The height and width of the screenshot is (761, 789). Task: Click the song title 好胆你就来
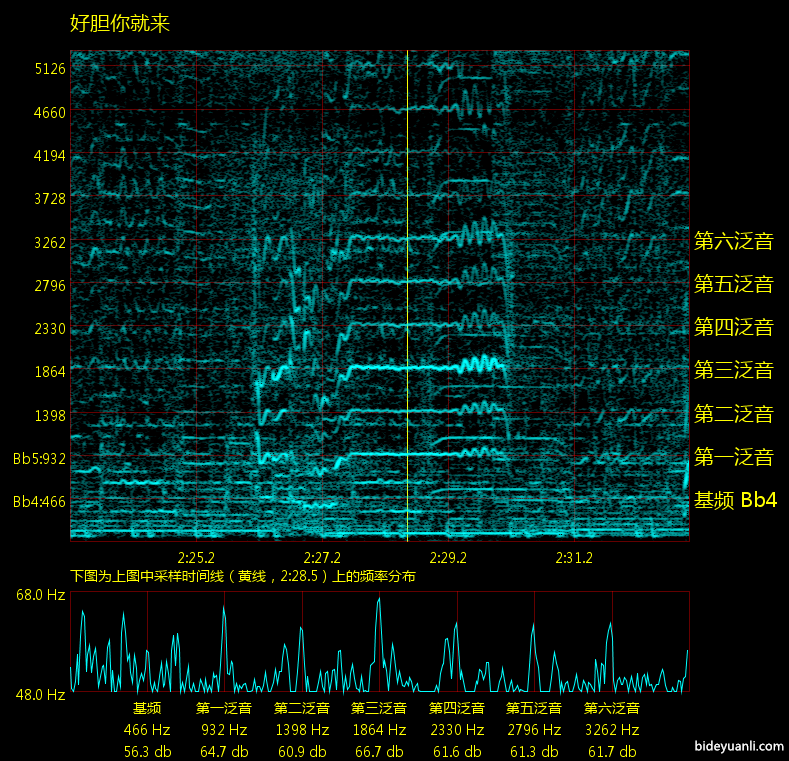pyautogui.click(x=120, y=24)
